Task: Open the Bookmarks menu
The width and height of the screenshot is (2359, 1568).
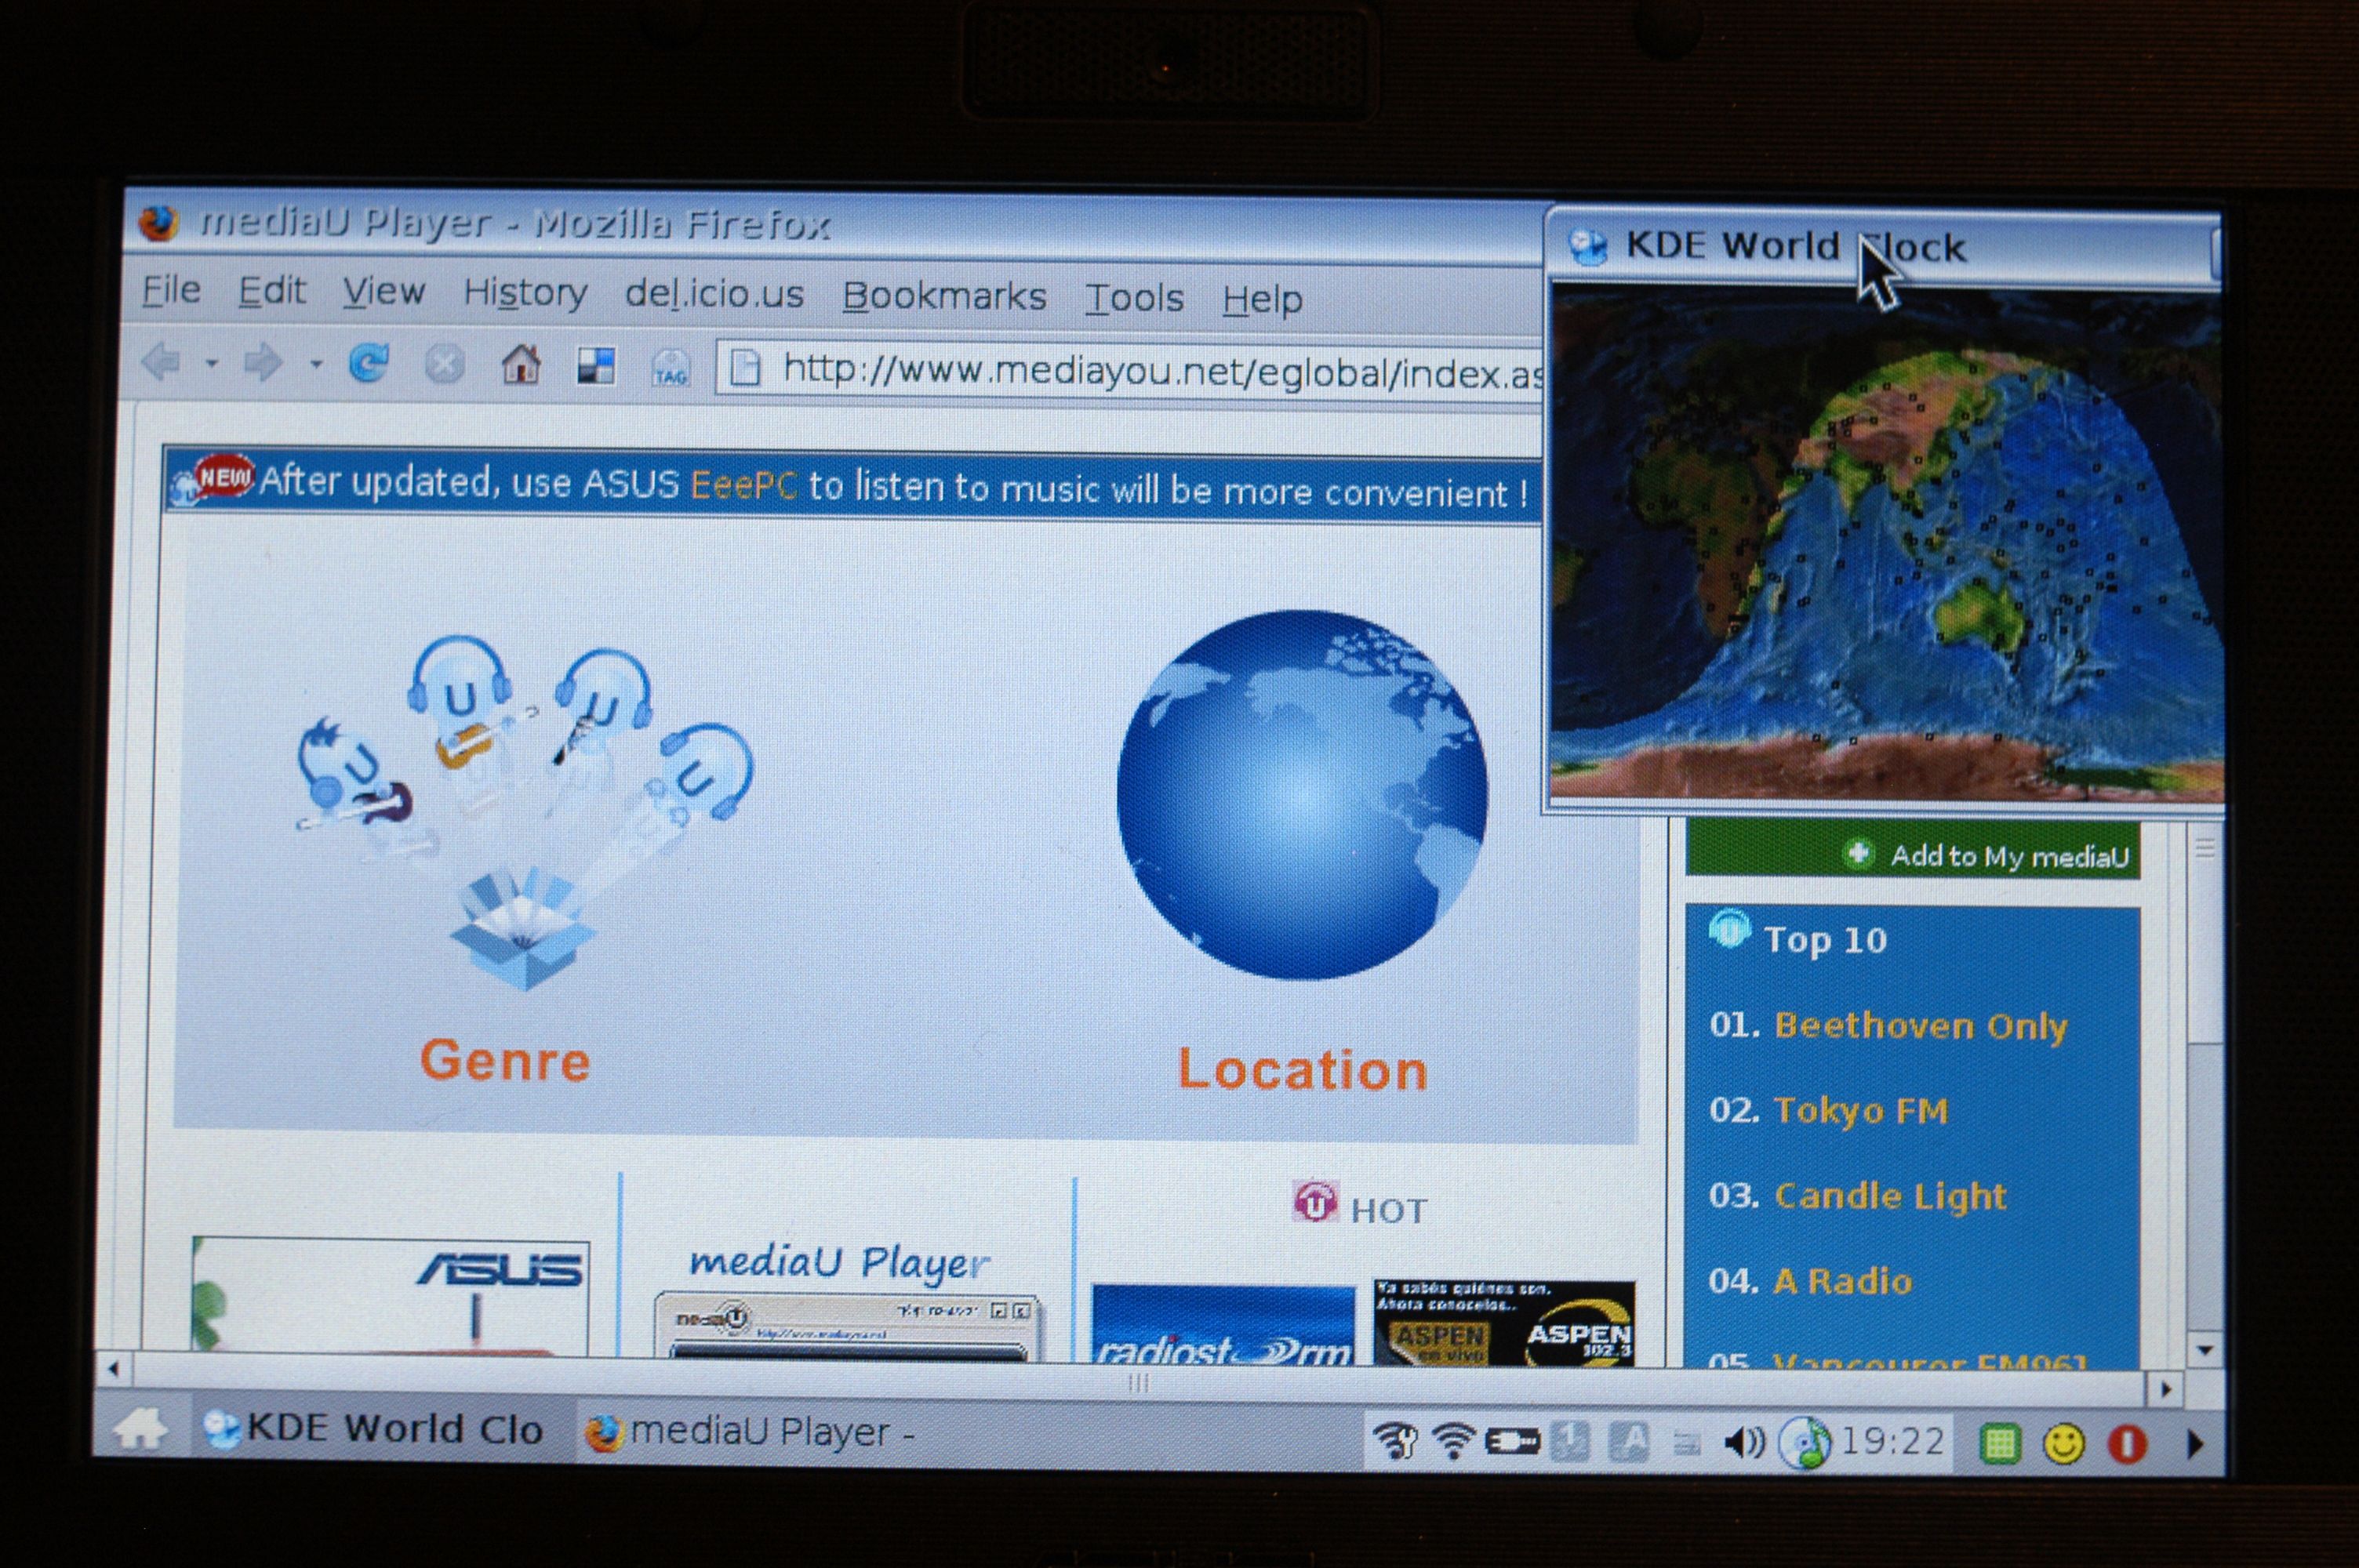Action: click(x=944, y=297)
